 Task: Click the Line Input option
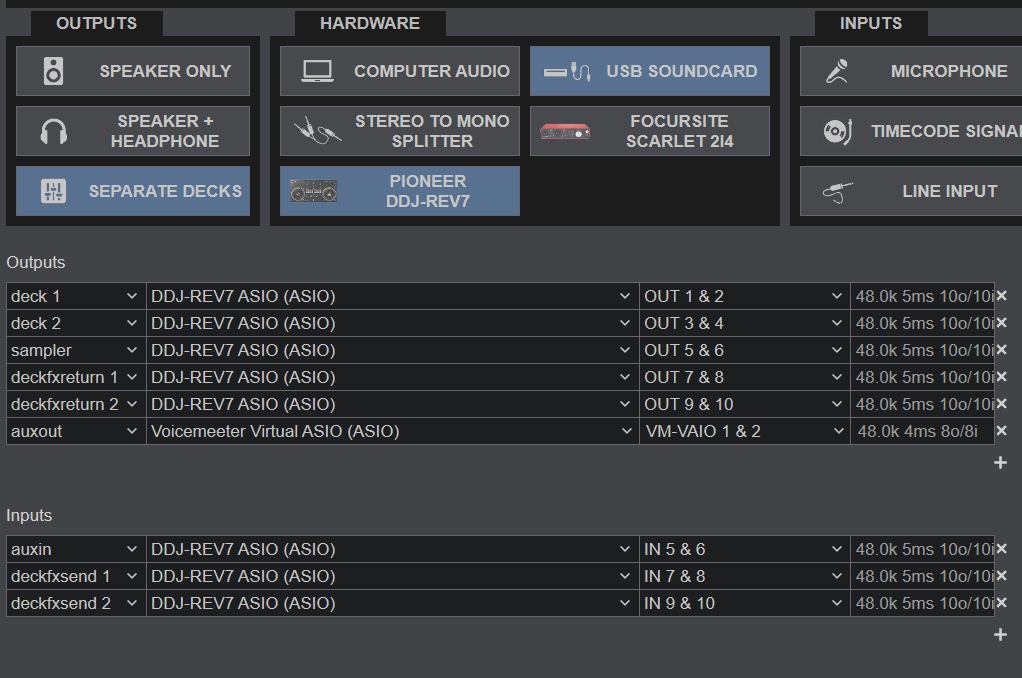tap(910, 191)
